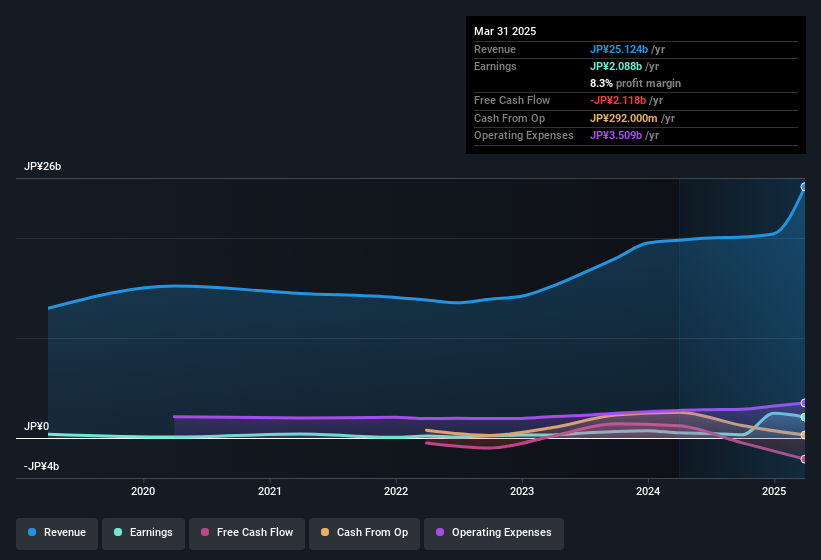The width and height of the screenshot is (821, 560).
Task: Select the Free Cash Flow endpoint marker
Action: 804,459
